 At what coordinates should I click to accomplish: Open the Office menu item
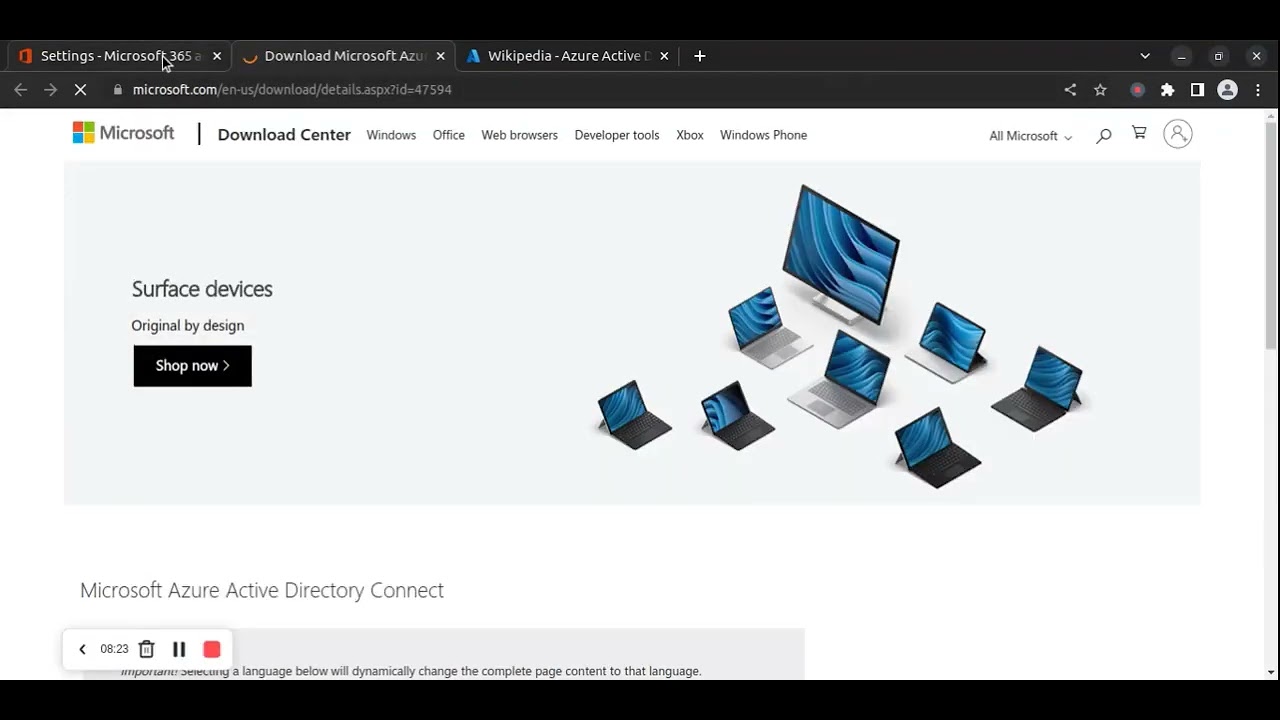tap(449, 135)
